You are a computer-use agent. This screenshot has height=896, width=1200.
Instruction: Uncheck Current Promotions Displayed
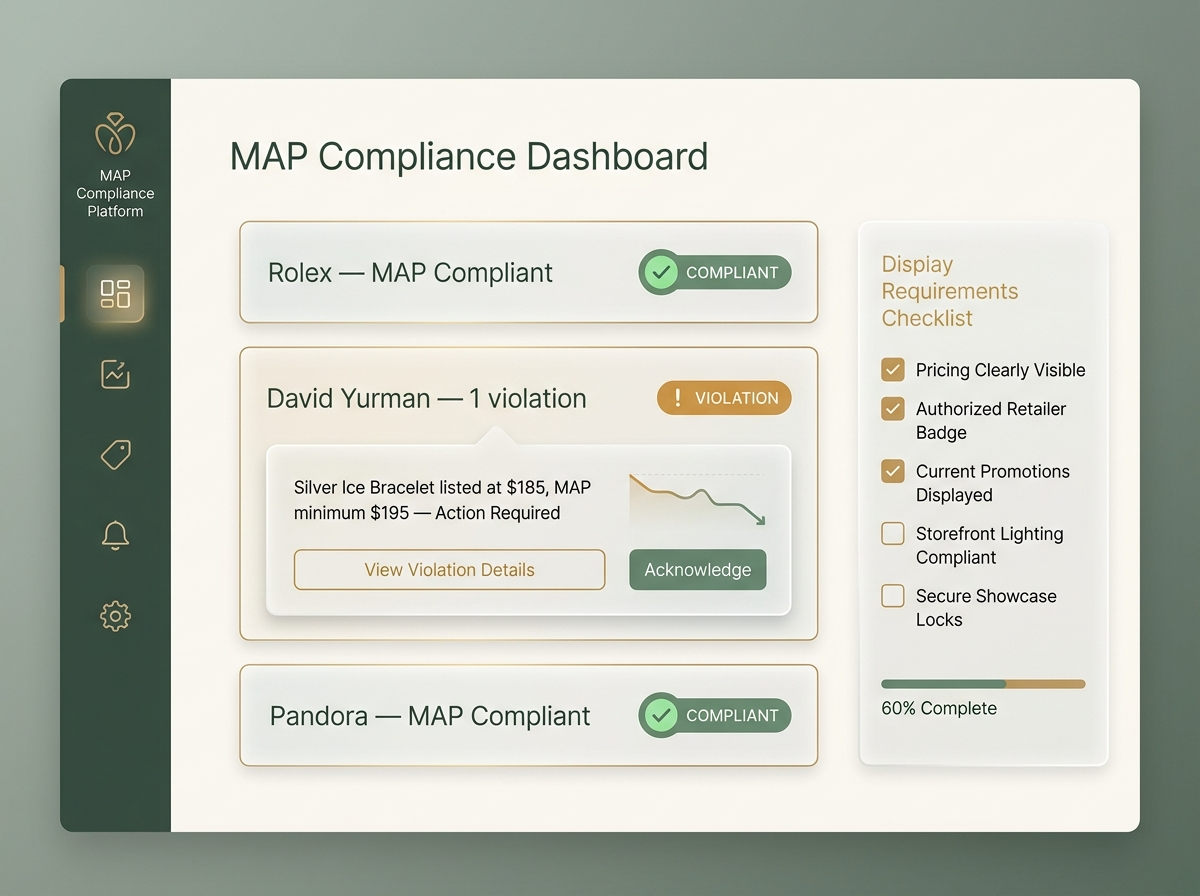click(893, 471)
